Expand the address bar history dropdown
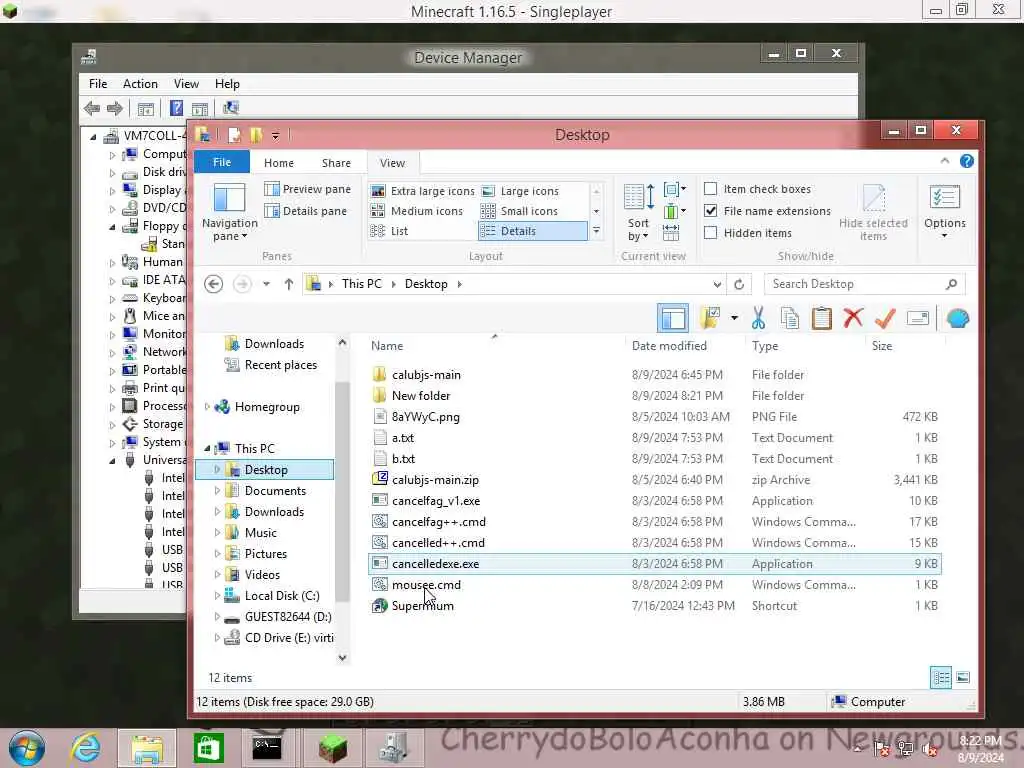The height and width of the screenshot is (768, 1024). [x=717, y=284]
